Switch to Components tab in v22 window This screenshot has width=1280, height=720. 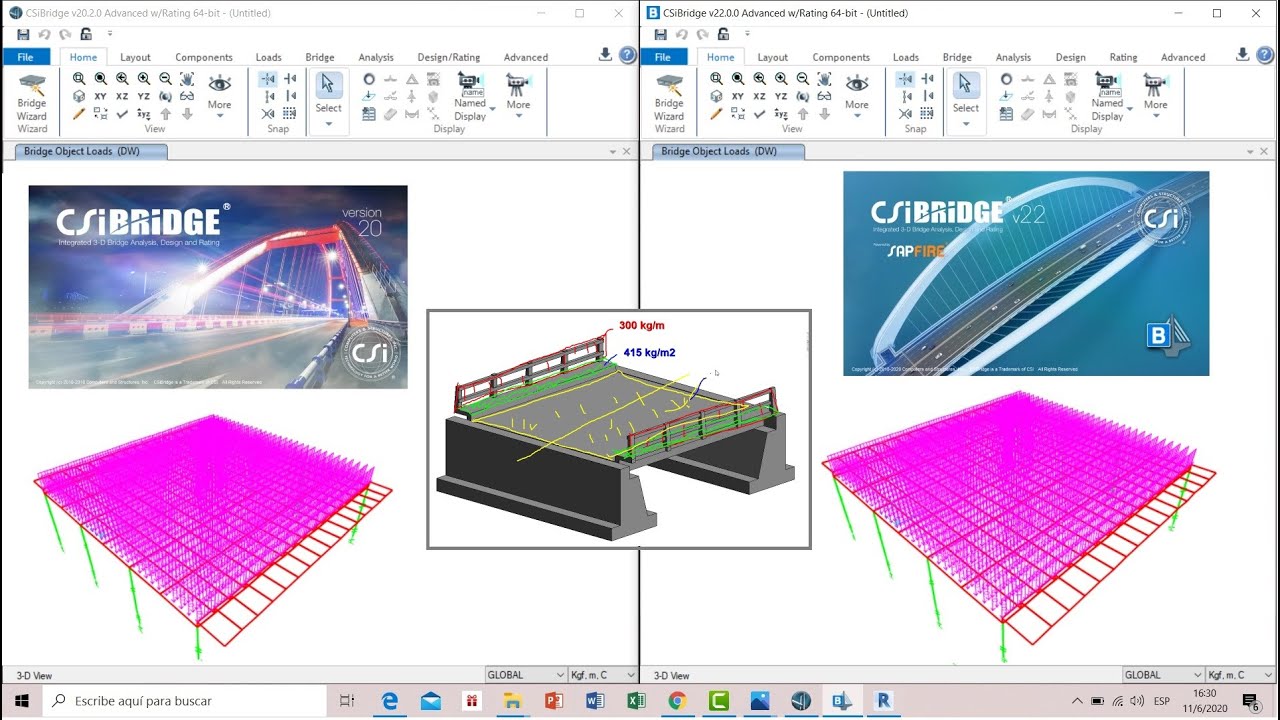[841, 57]
